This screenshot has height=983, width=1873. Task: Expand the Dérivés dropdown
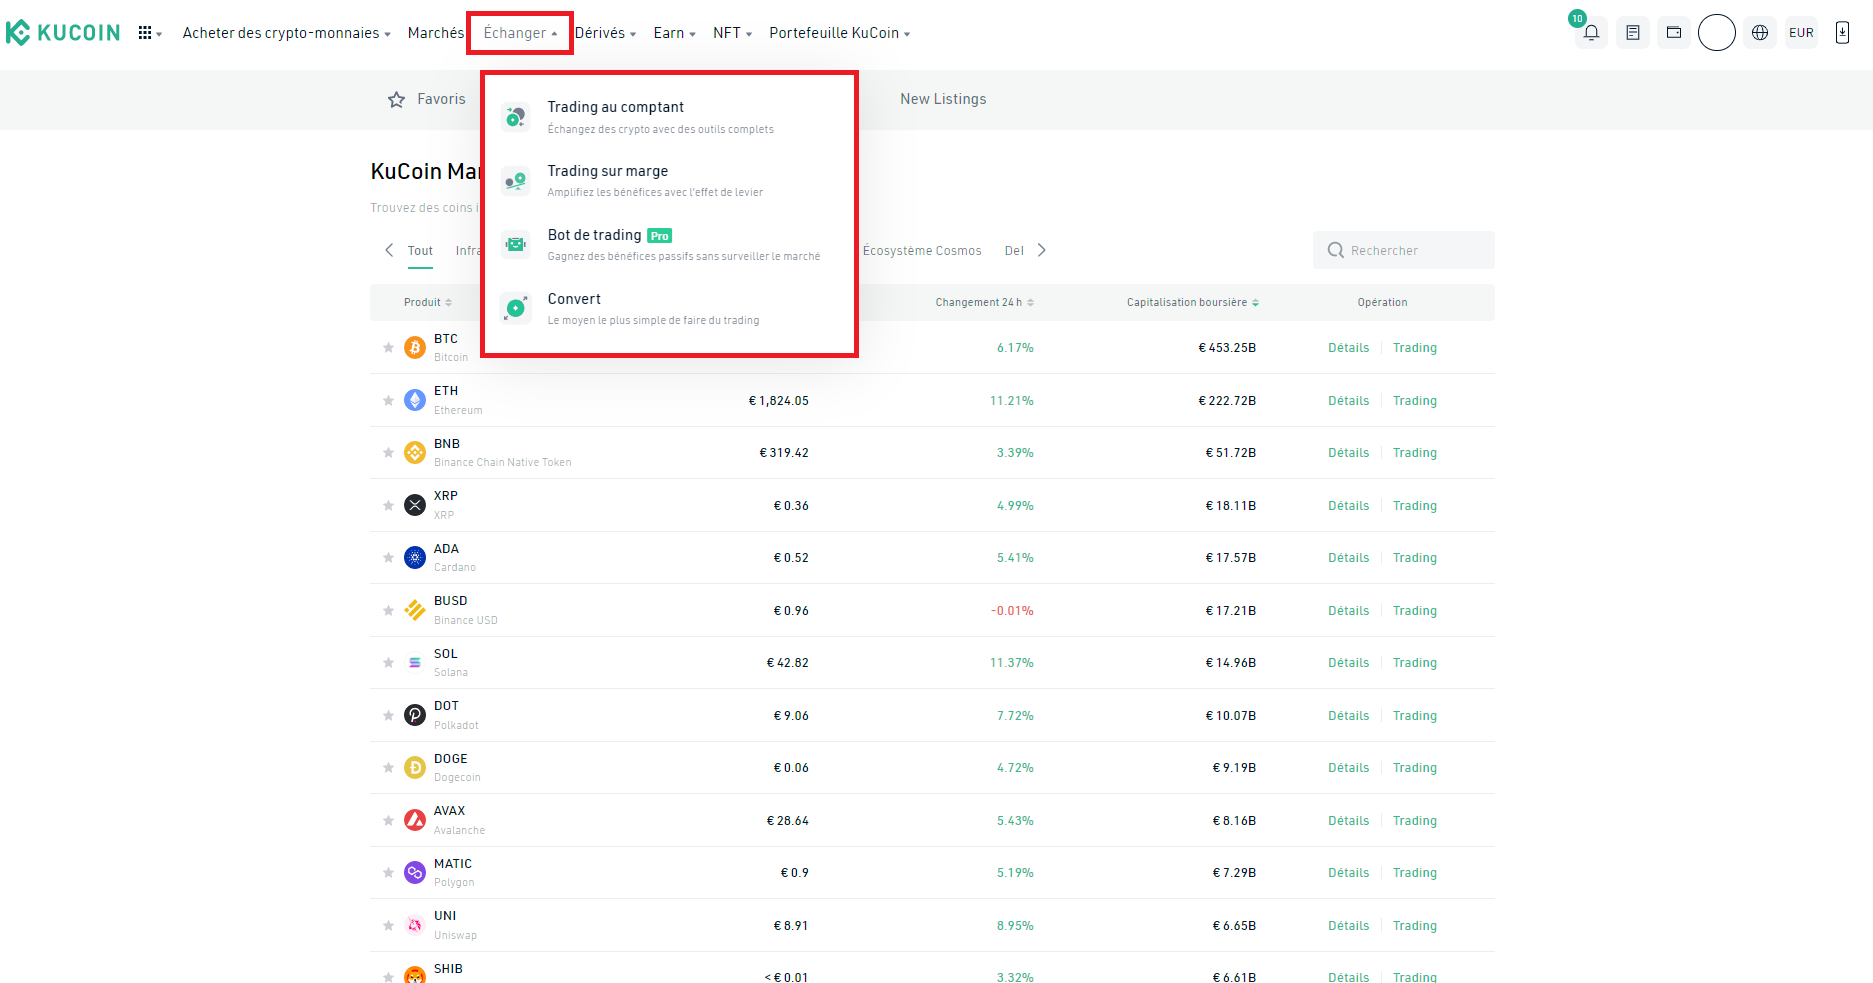(x=605, y=33)
